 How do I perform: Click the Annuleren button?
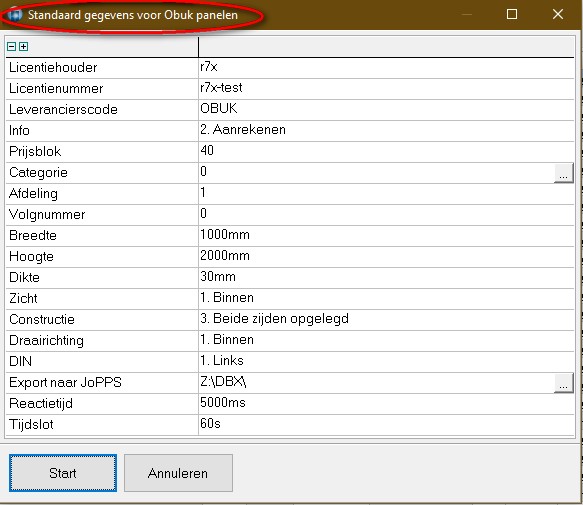178,473
